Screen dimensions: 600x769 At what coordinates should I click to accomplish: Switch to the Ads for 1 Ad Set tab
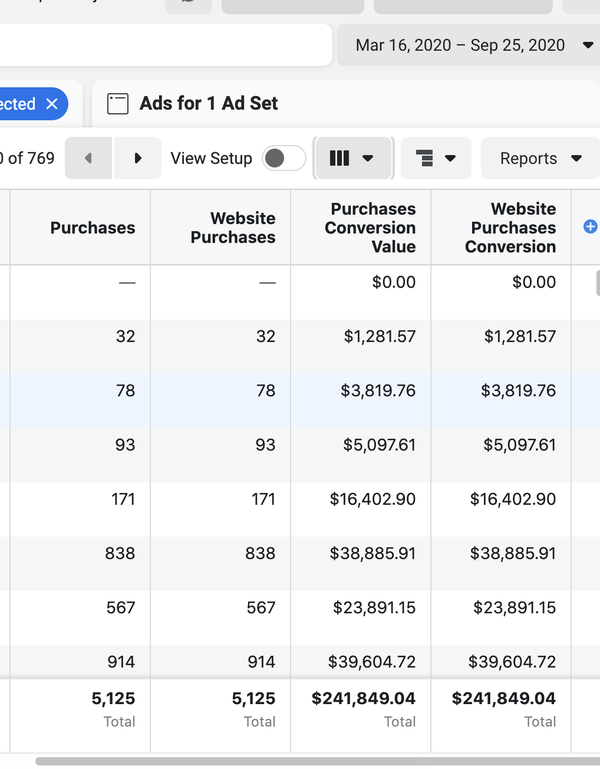(209, 104)
